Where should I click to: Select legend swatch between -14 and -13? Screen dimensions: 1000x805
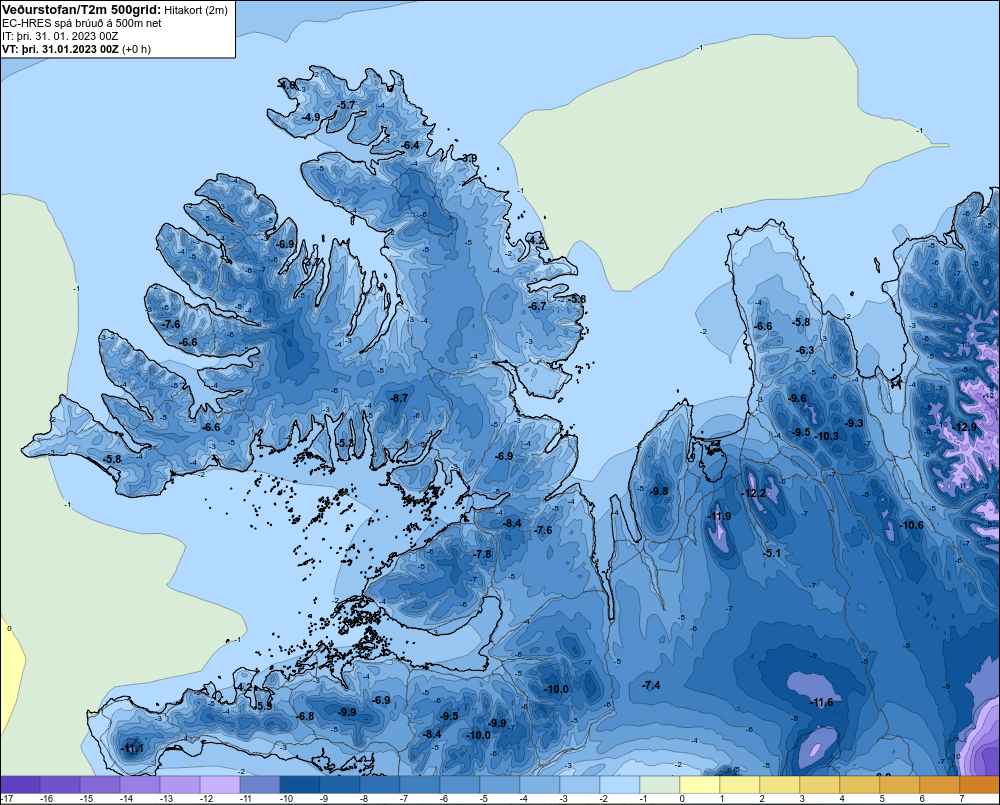tap(140, 785)
